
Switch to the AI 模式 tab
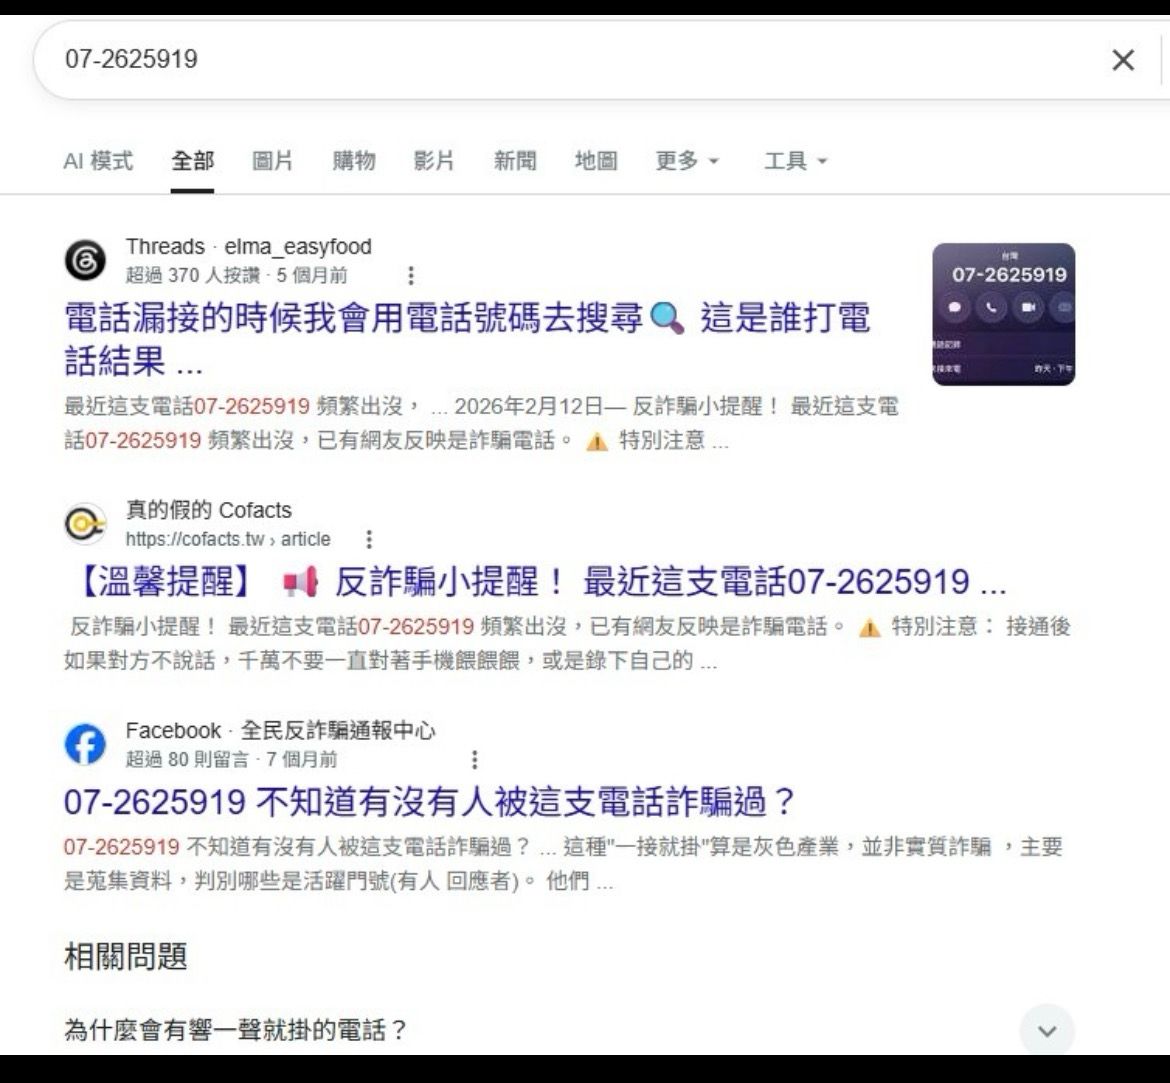click(x=98, y=160)
